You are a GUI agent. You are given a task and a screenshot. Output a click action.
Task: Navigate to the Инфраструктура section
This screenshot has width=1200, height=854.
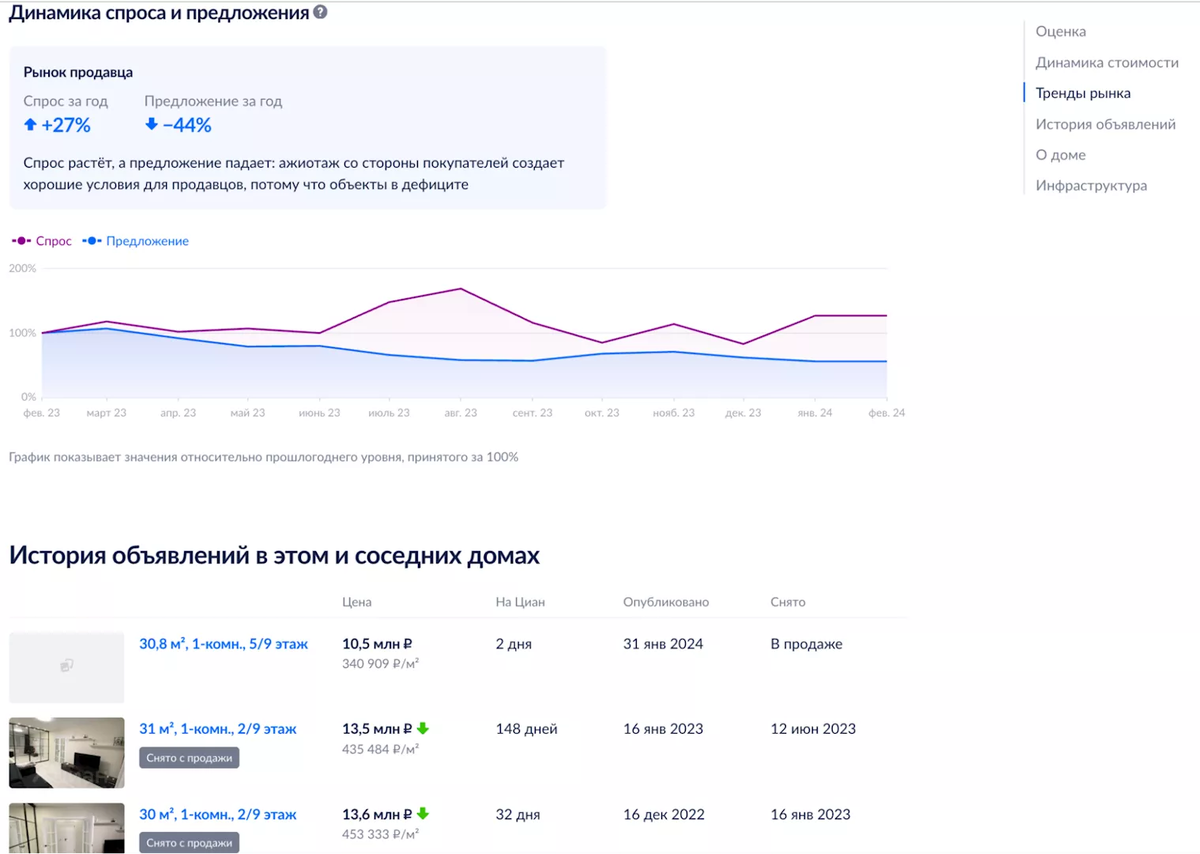[1090, 185]
